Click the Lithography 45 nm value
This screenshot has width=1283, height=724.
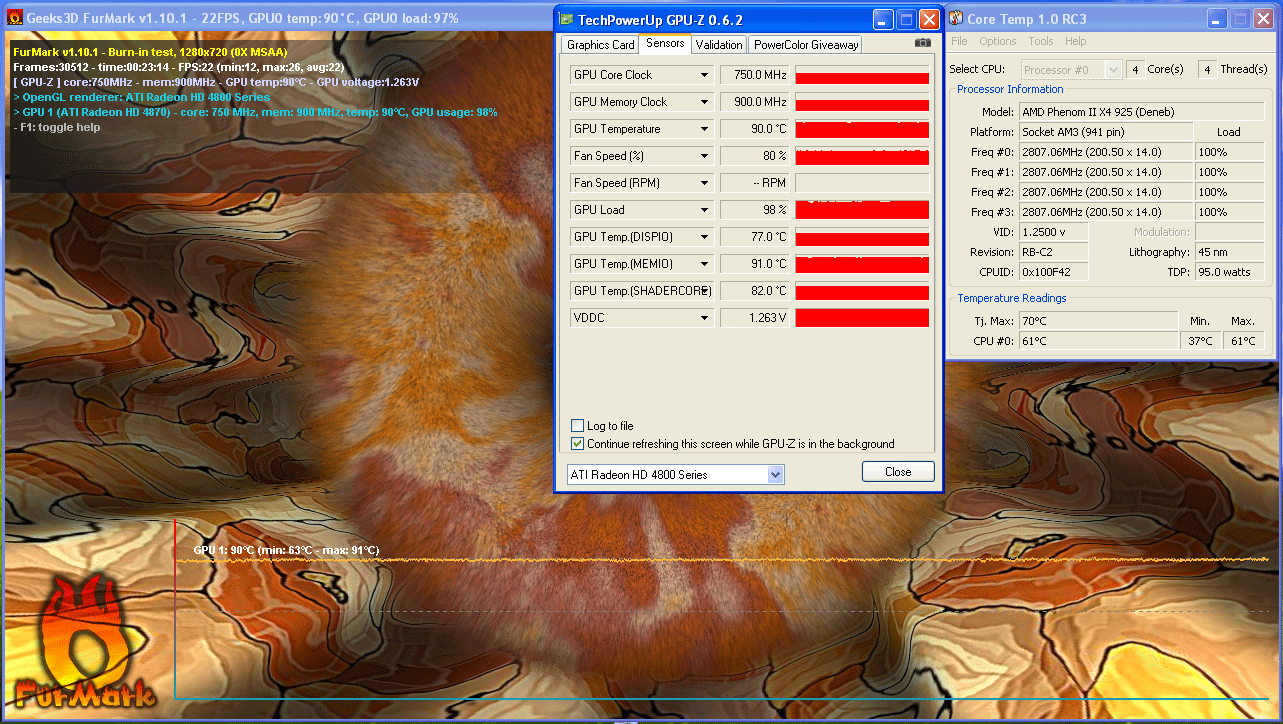pyautogui.click(x=1229, y=252)
